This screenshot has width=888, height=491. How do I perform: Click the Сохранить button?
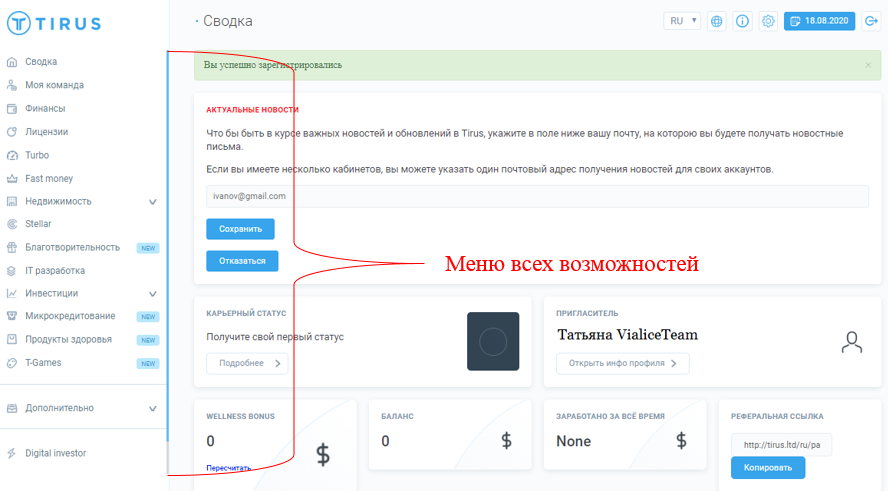coord(240,229)
